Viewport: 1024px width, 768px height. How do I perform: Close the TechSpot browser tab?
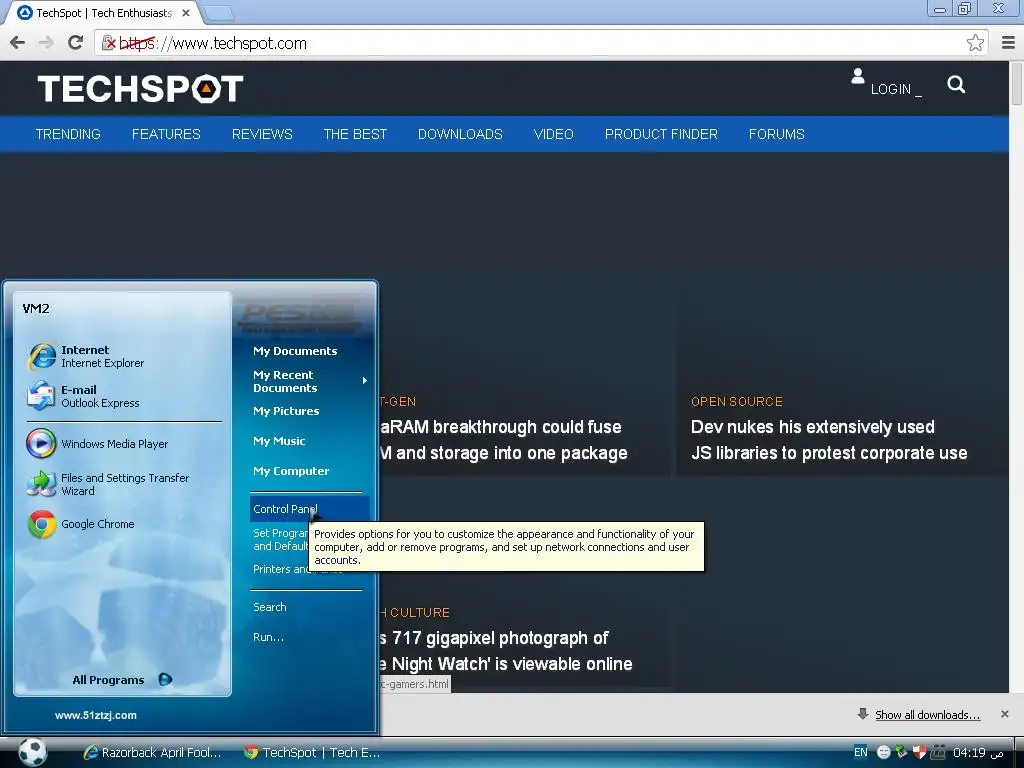tap(186, 13)
